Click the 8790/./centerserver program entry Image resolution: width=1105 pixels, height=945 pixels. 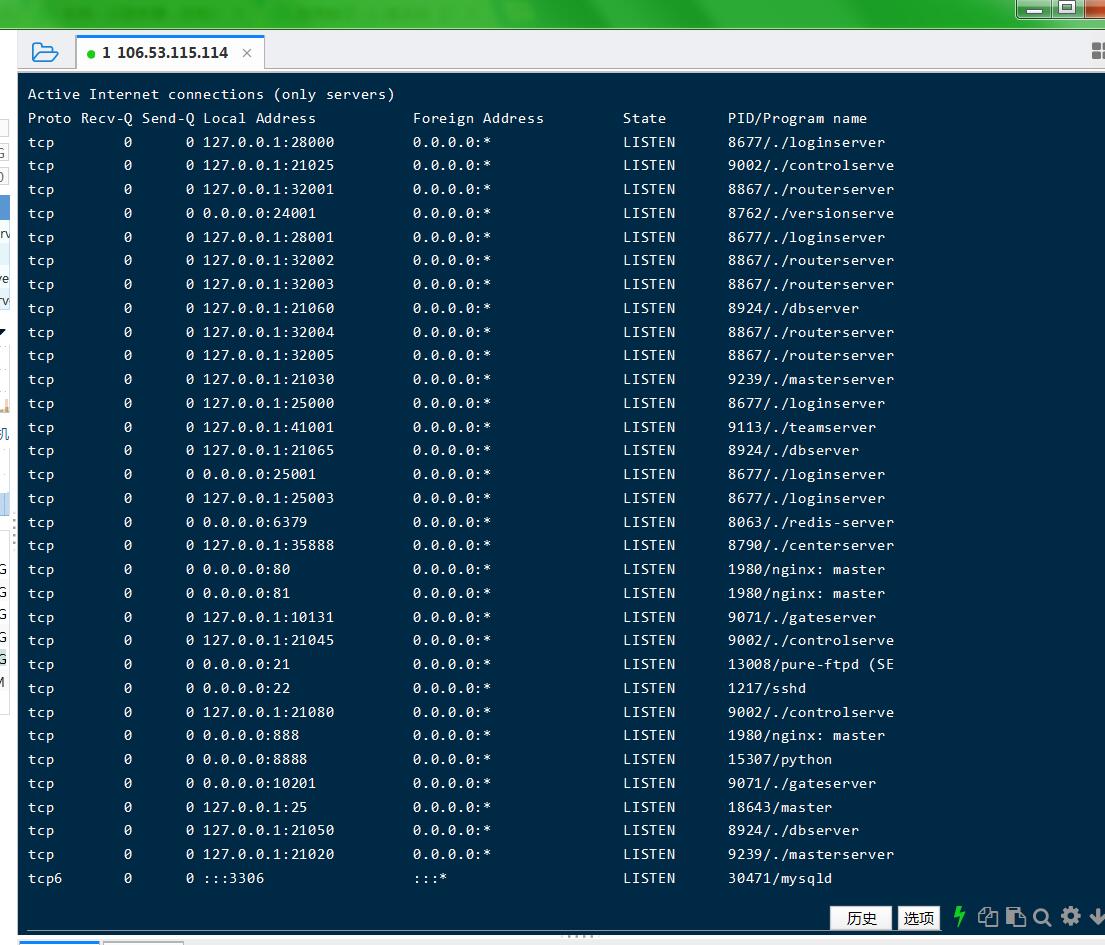(x=810, y=545)
